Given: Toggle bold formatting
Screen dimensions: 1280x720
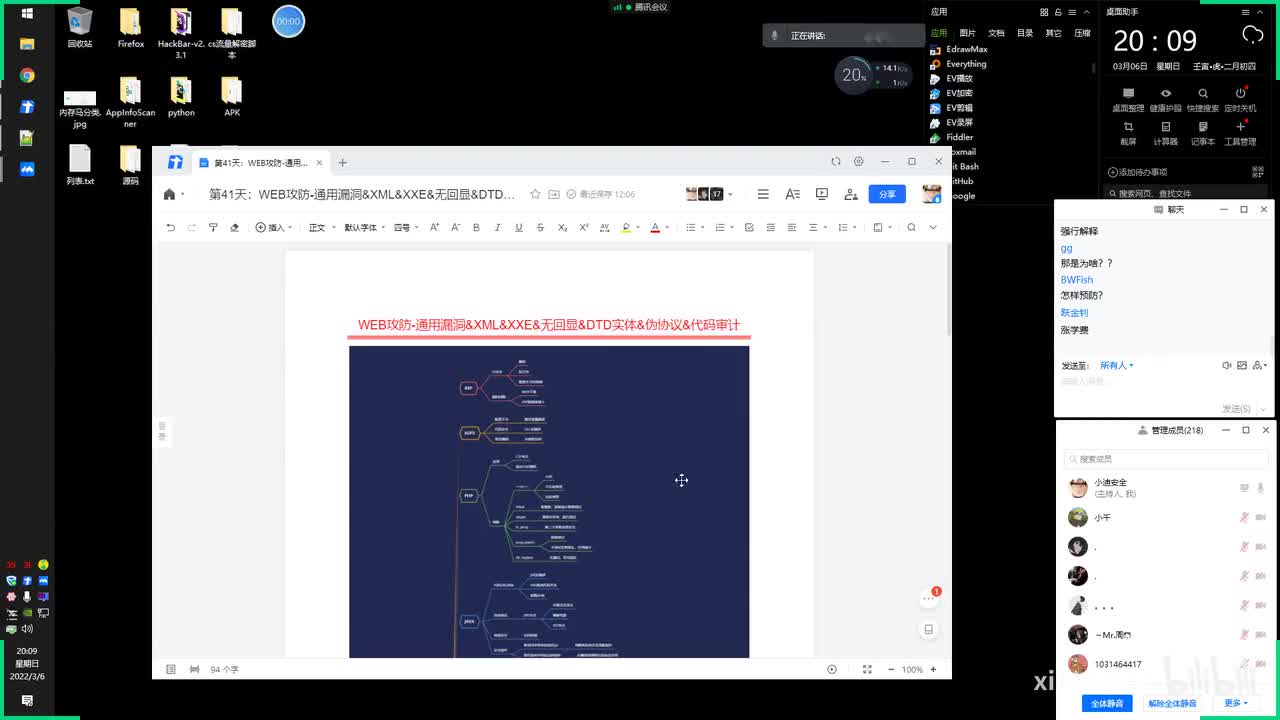Looking at the screenshot, I should 476,228.
